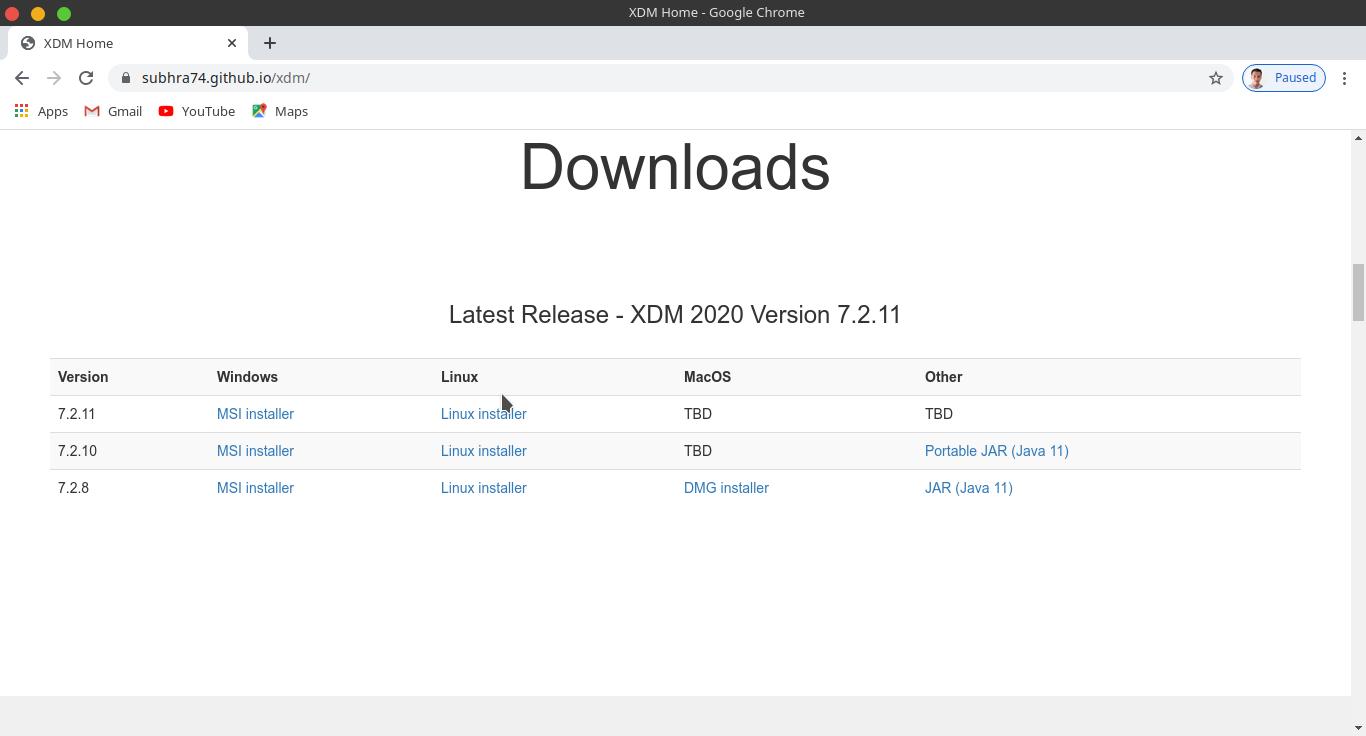Screen dimensions: 1366x736
Task: Click the MacOS column header
Action: pyautogui.click(x=707, y=377)
